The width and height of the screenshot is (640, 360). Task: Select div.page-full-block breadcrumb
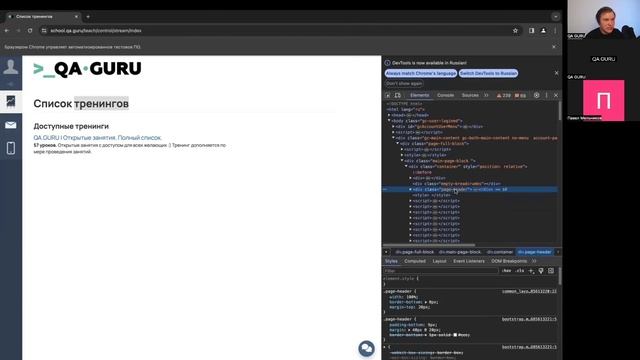pos(414,252)
